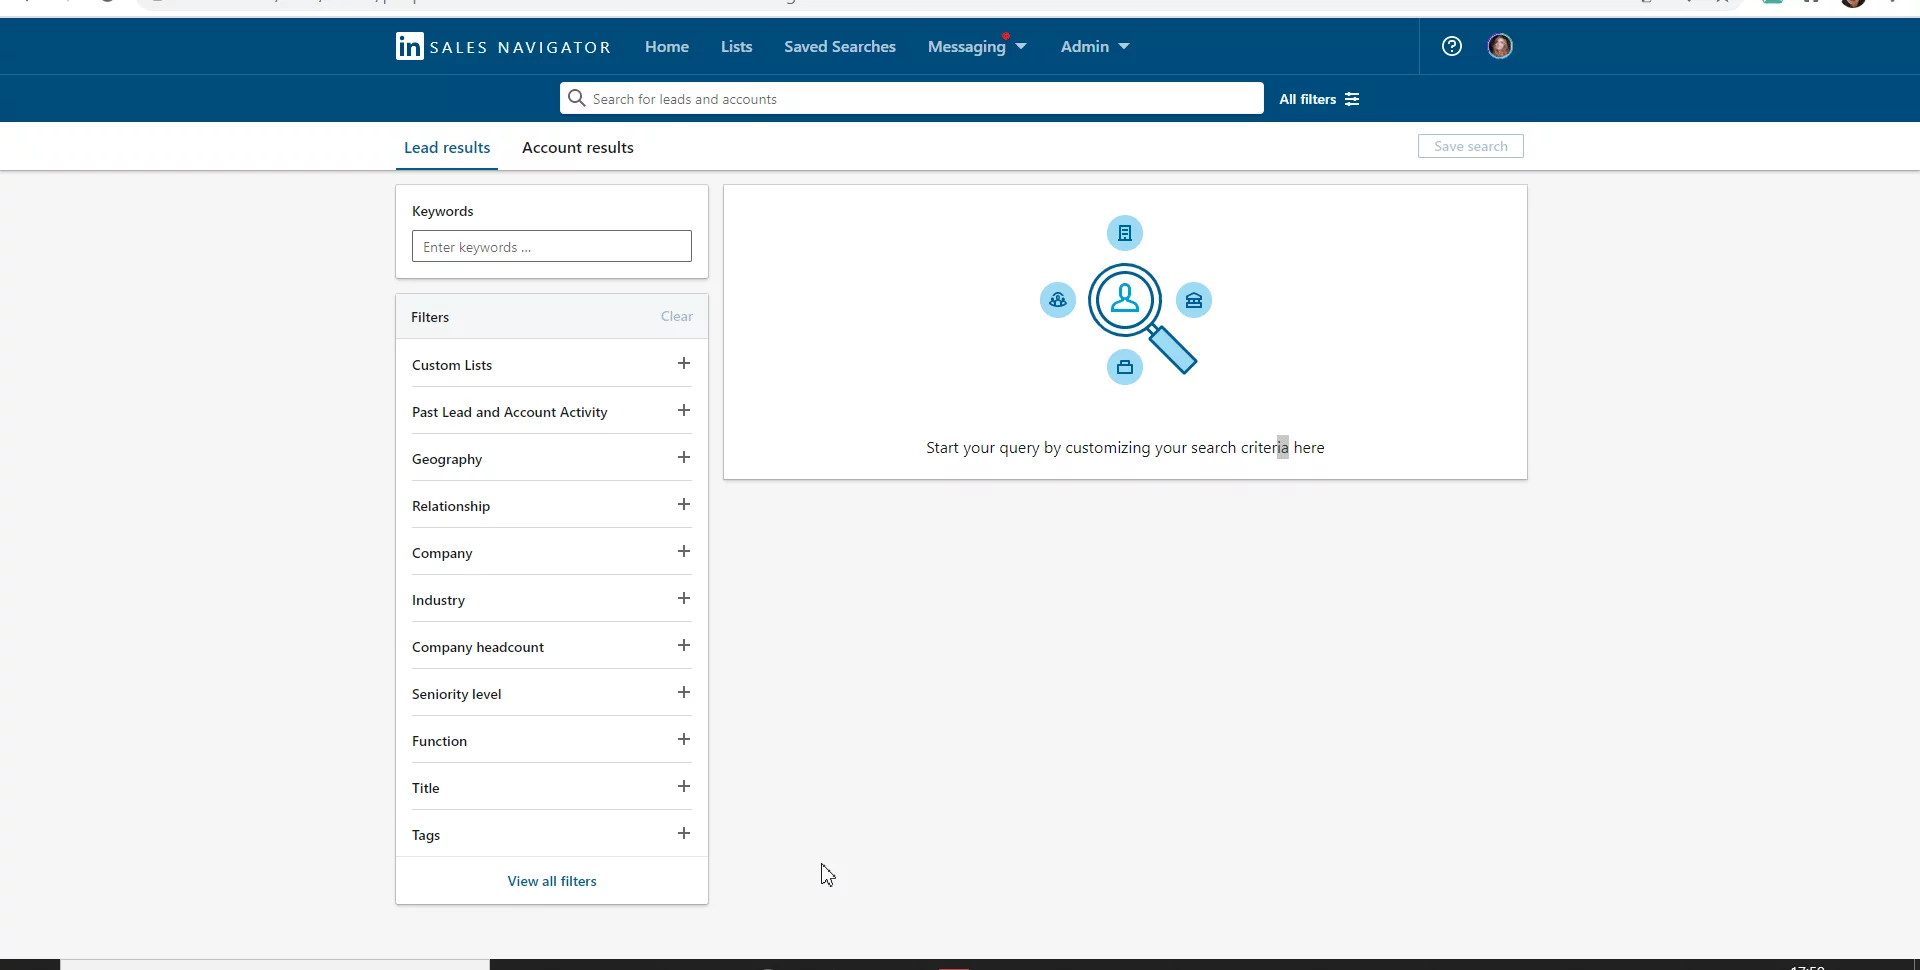
Task: Expand the Past Lead and Account Activity filter
Action: click(x=684, y=410)
